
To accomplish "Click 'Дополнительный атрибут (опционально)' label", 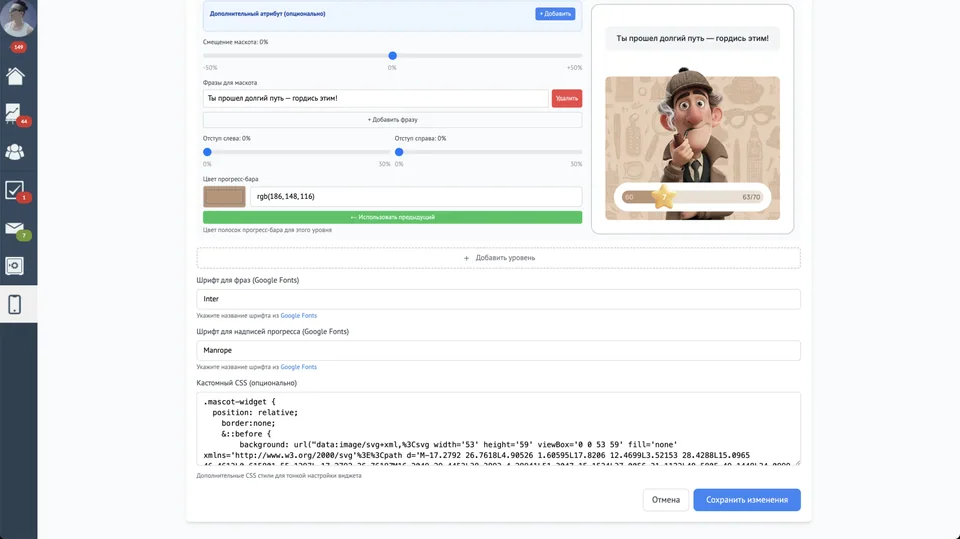I will coord(268,13).
